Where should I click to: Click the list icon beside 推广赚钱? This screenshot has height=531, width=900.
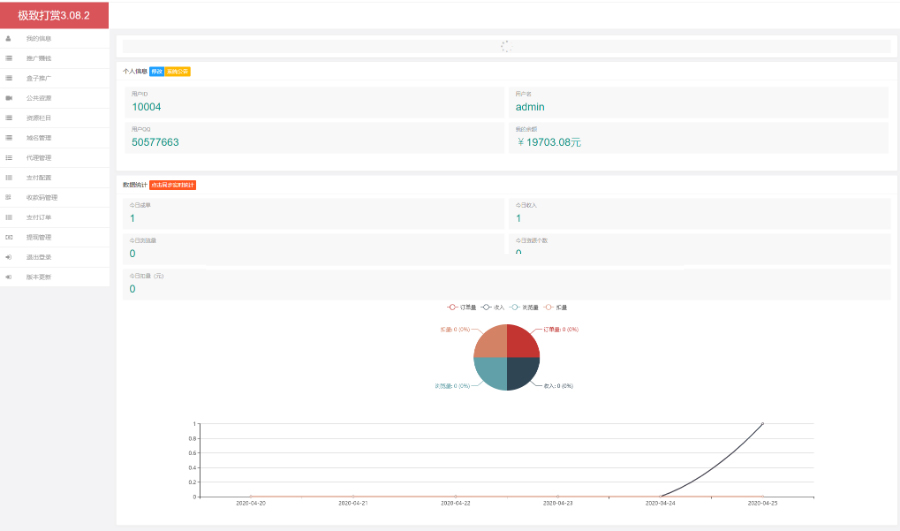[x=9, y=58]
